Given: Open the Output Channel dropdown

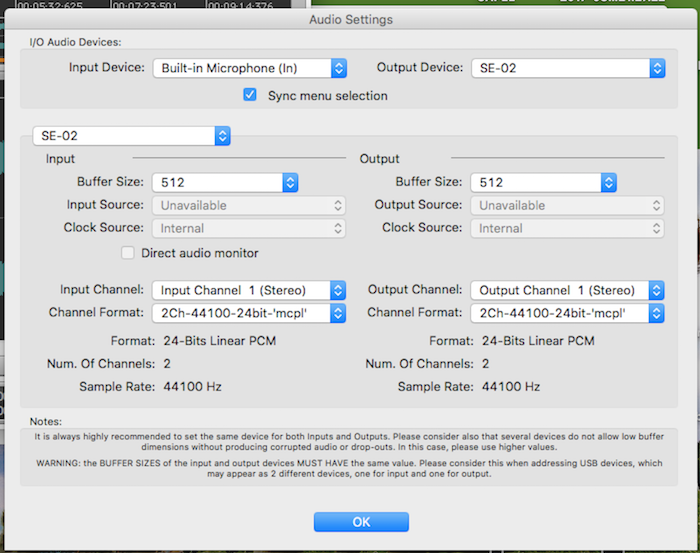Looking at the screenshot, I should 567,290.
